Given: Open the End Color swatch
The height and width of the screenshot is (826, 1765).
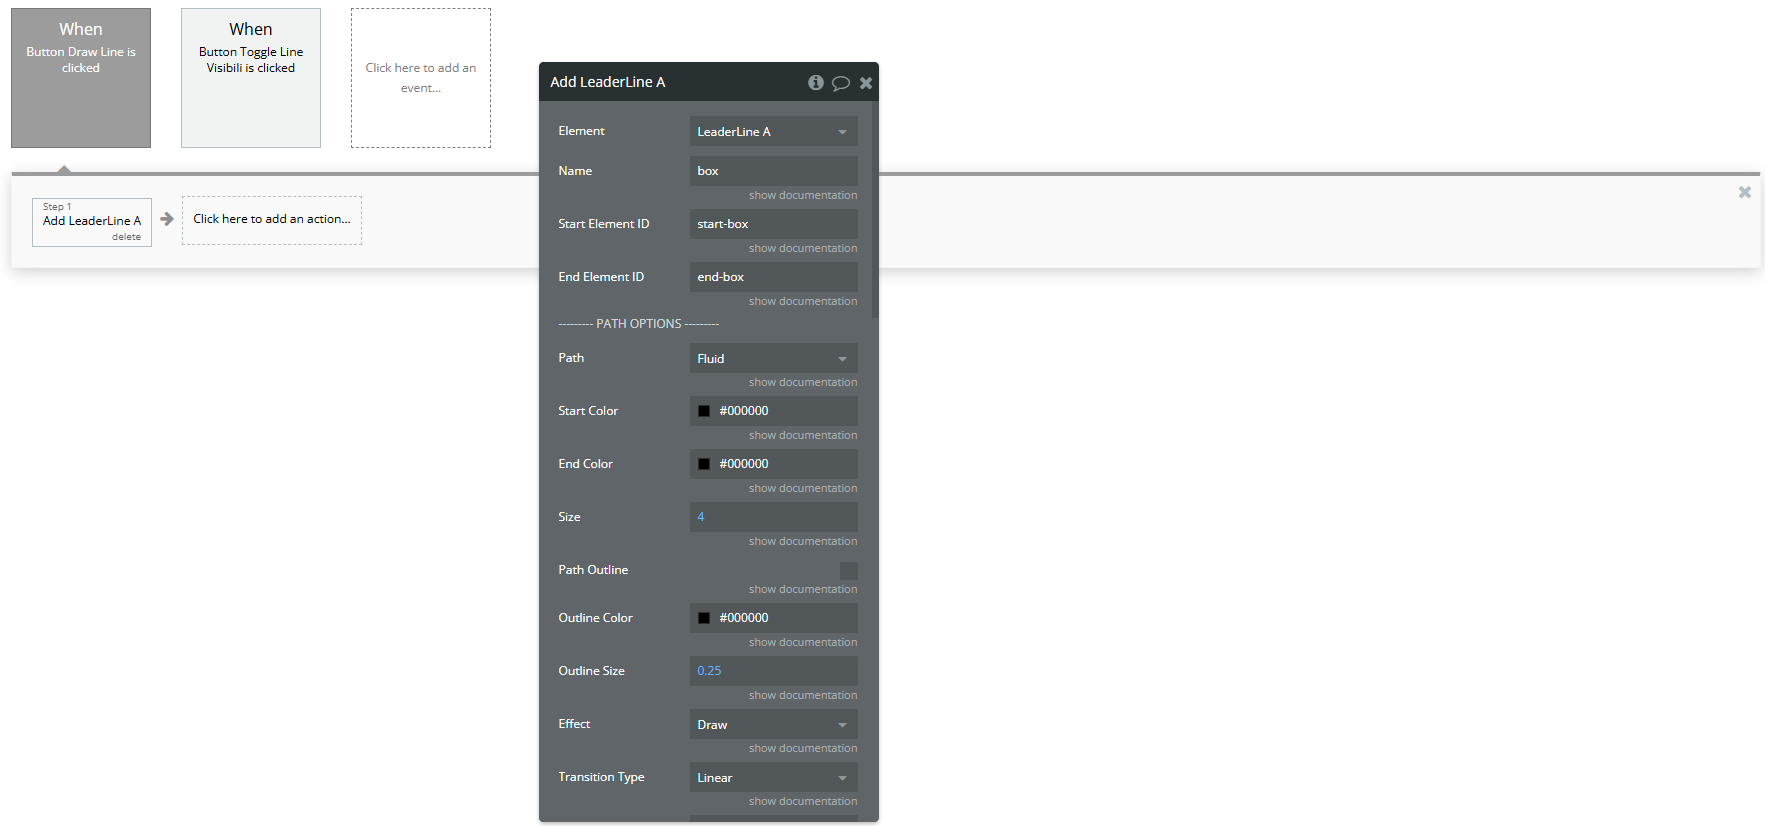Looking at the screenshot, I should (x=704, y=464).
